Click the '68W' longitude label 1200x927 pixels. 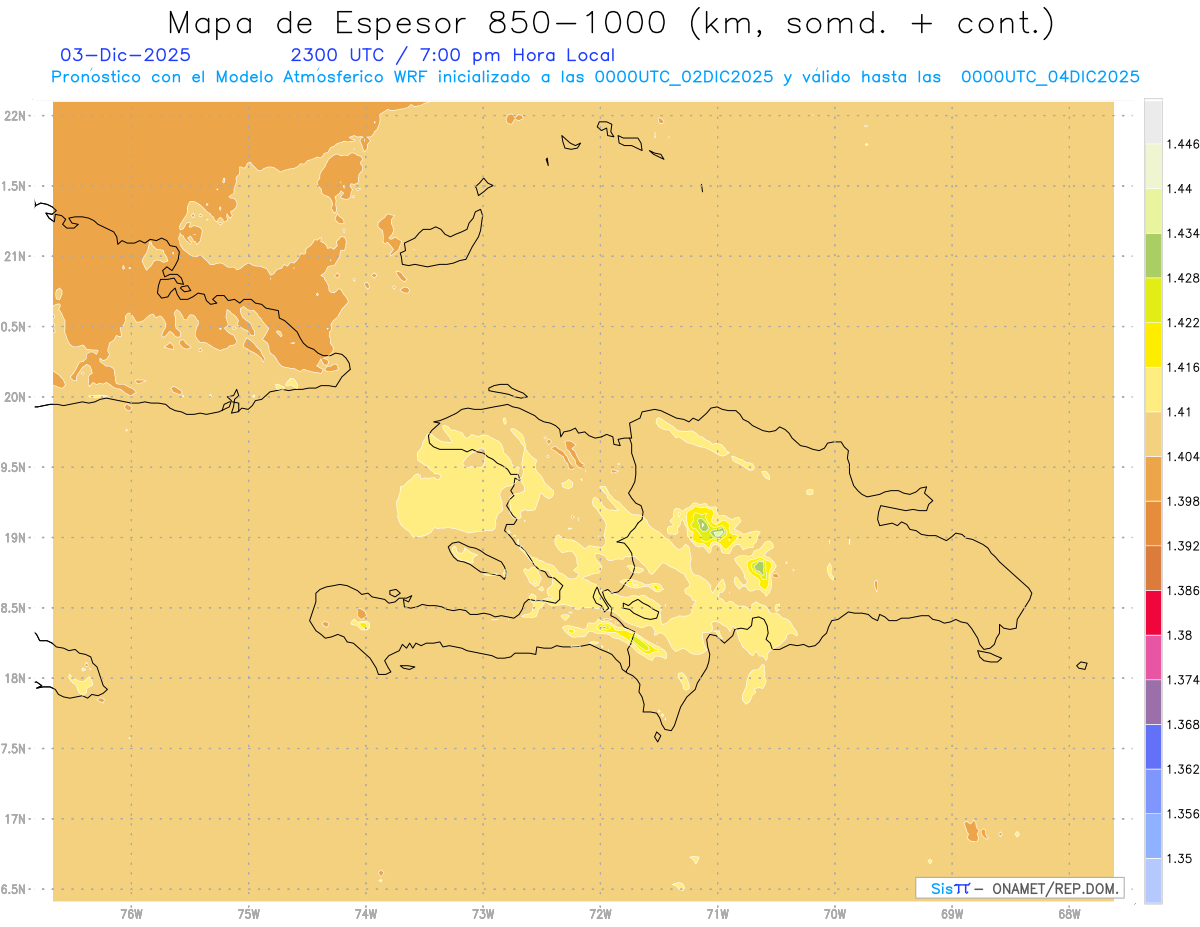click(x=1069, y=914)
